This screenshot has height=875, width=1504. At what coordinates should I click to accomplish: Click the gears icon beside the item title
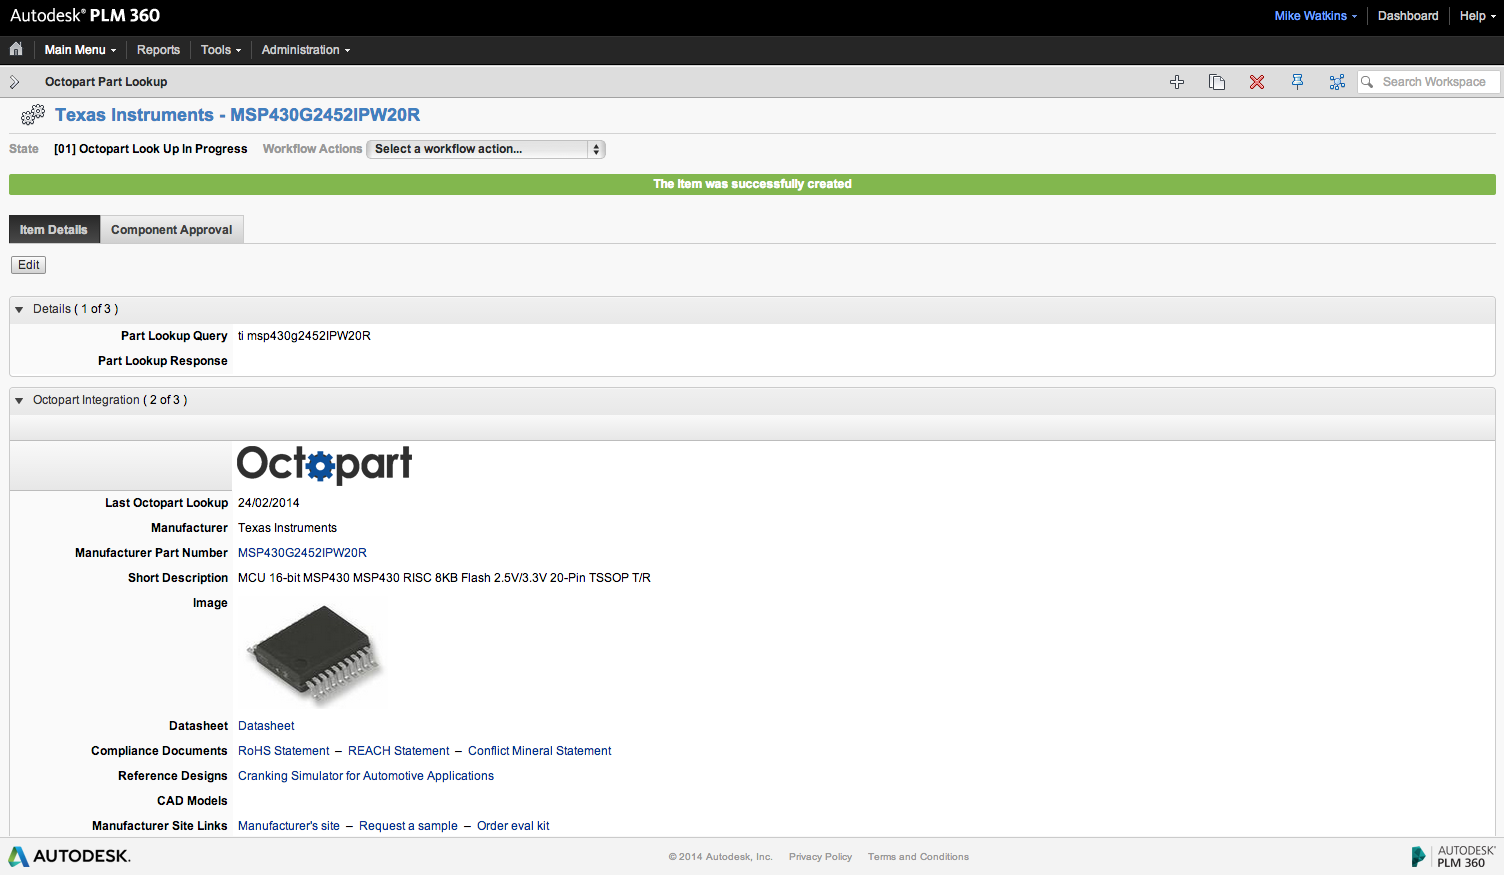tap(32, 115)
